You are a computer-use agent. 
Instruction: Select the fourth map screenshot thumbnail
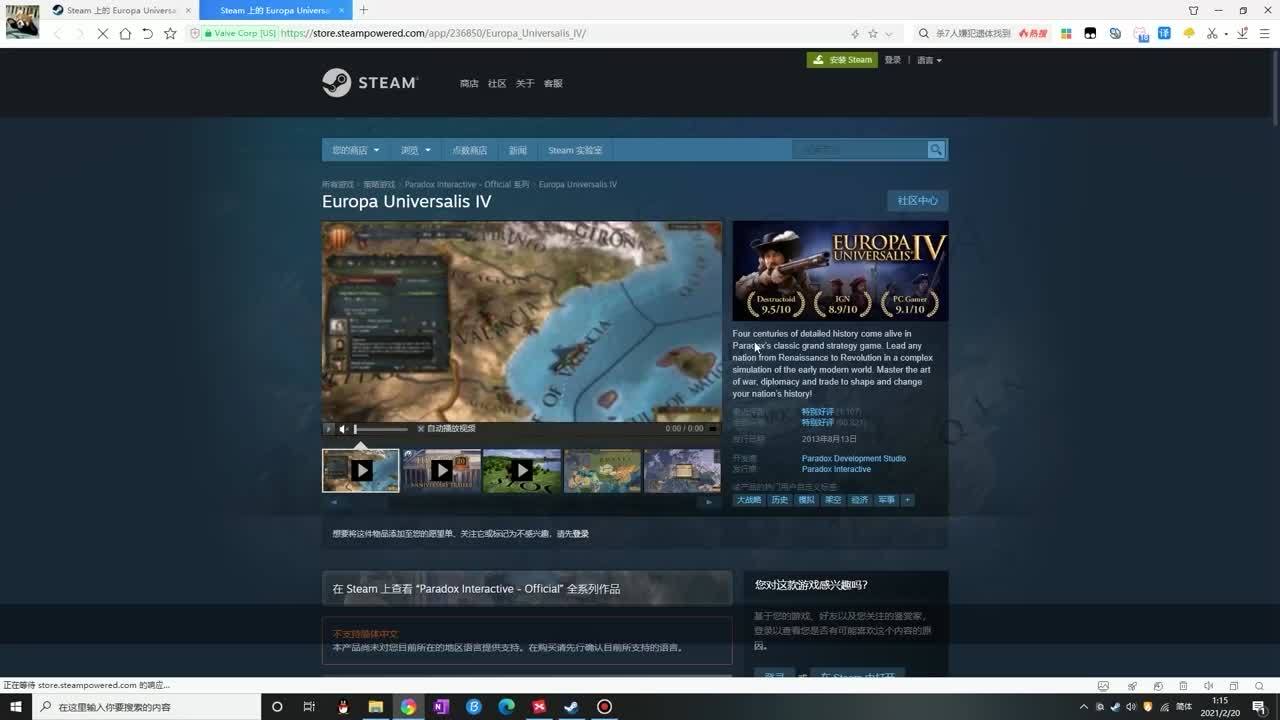602,470
